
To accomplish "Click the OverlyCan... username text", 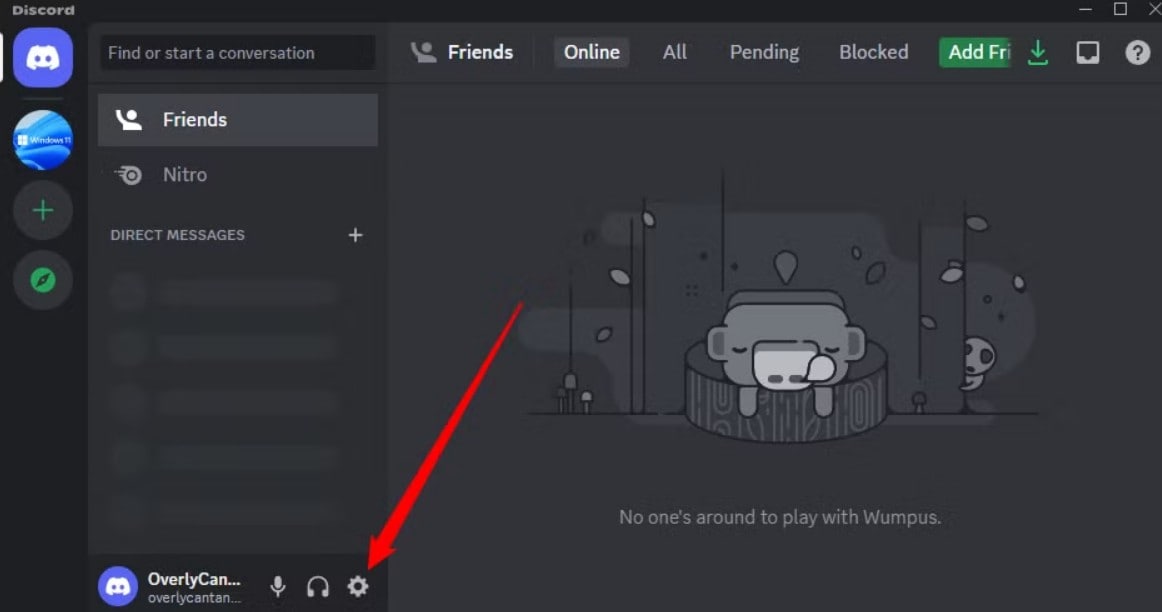I will click(x=194, y=579).
